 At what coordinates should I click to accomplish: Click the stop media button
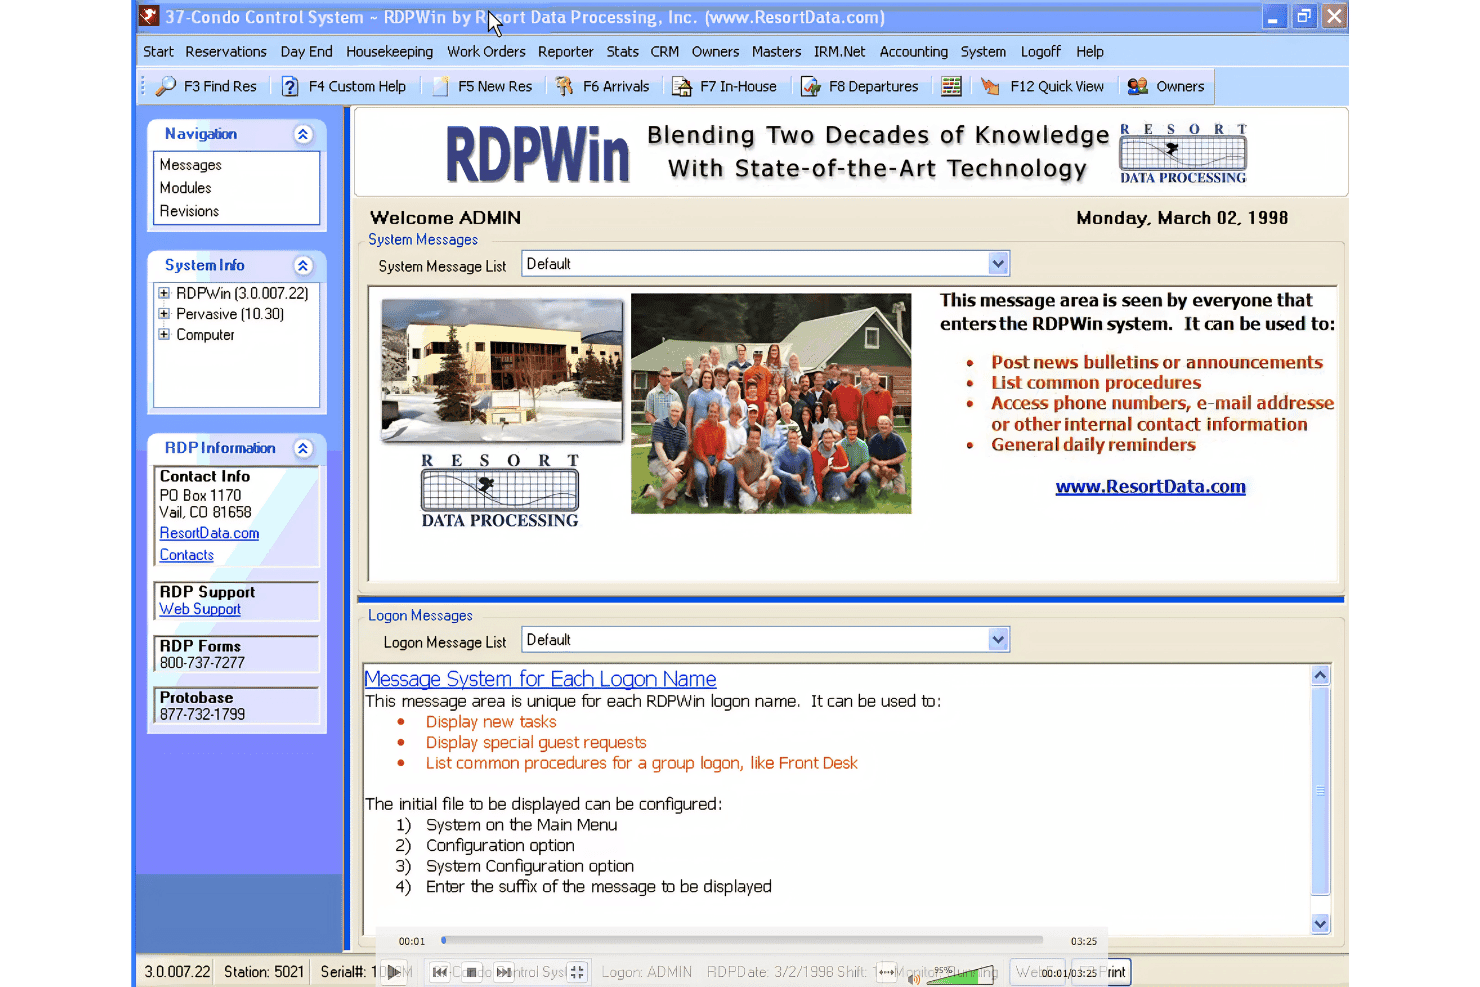point(472,972)
